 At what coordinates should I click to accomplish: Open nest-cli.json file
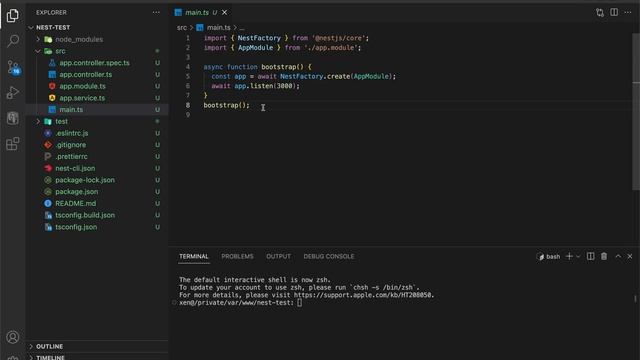click(x=75, y=168)
